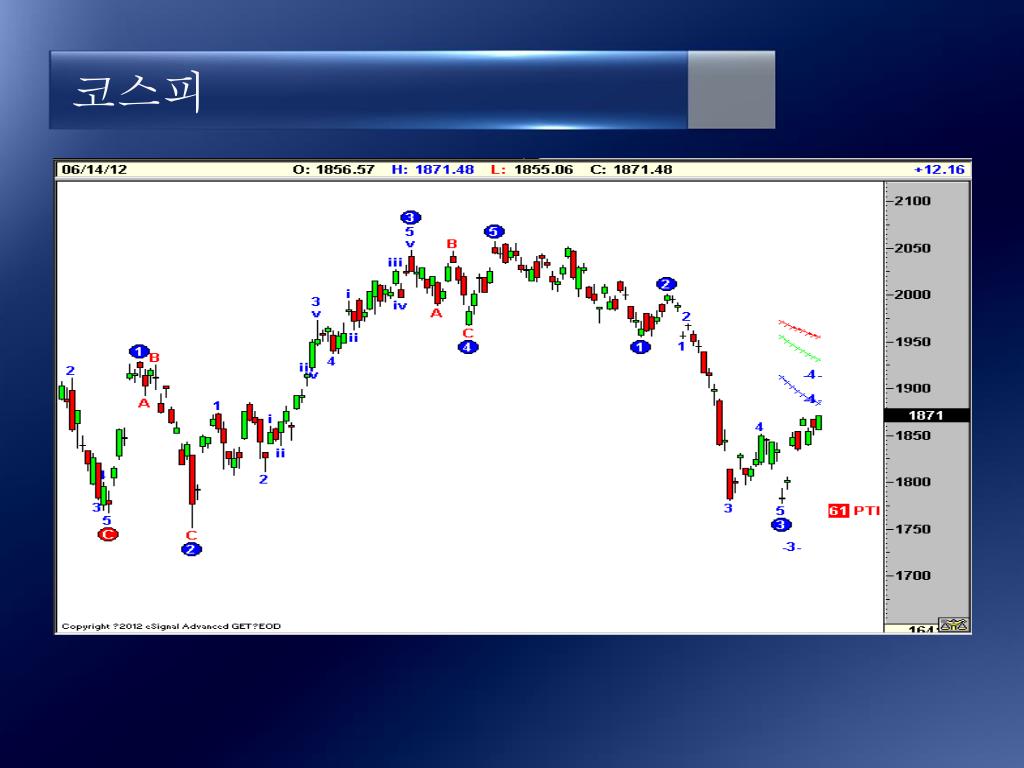The height and width of the screenshot is (768, 1024).
Task: Click the green projection channel line
Action: click(799, 348)
